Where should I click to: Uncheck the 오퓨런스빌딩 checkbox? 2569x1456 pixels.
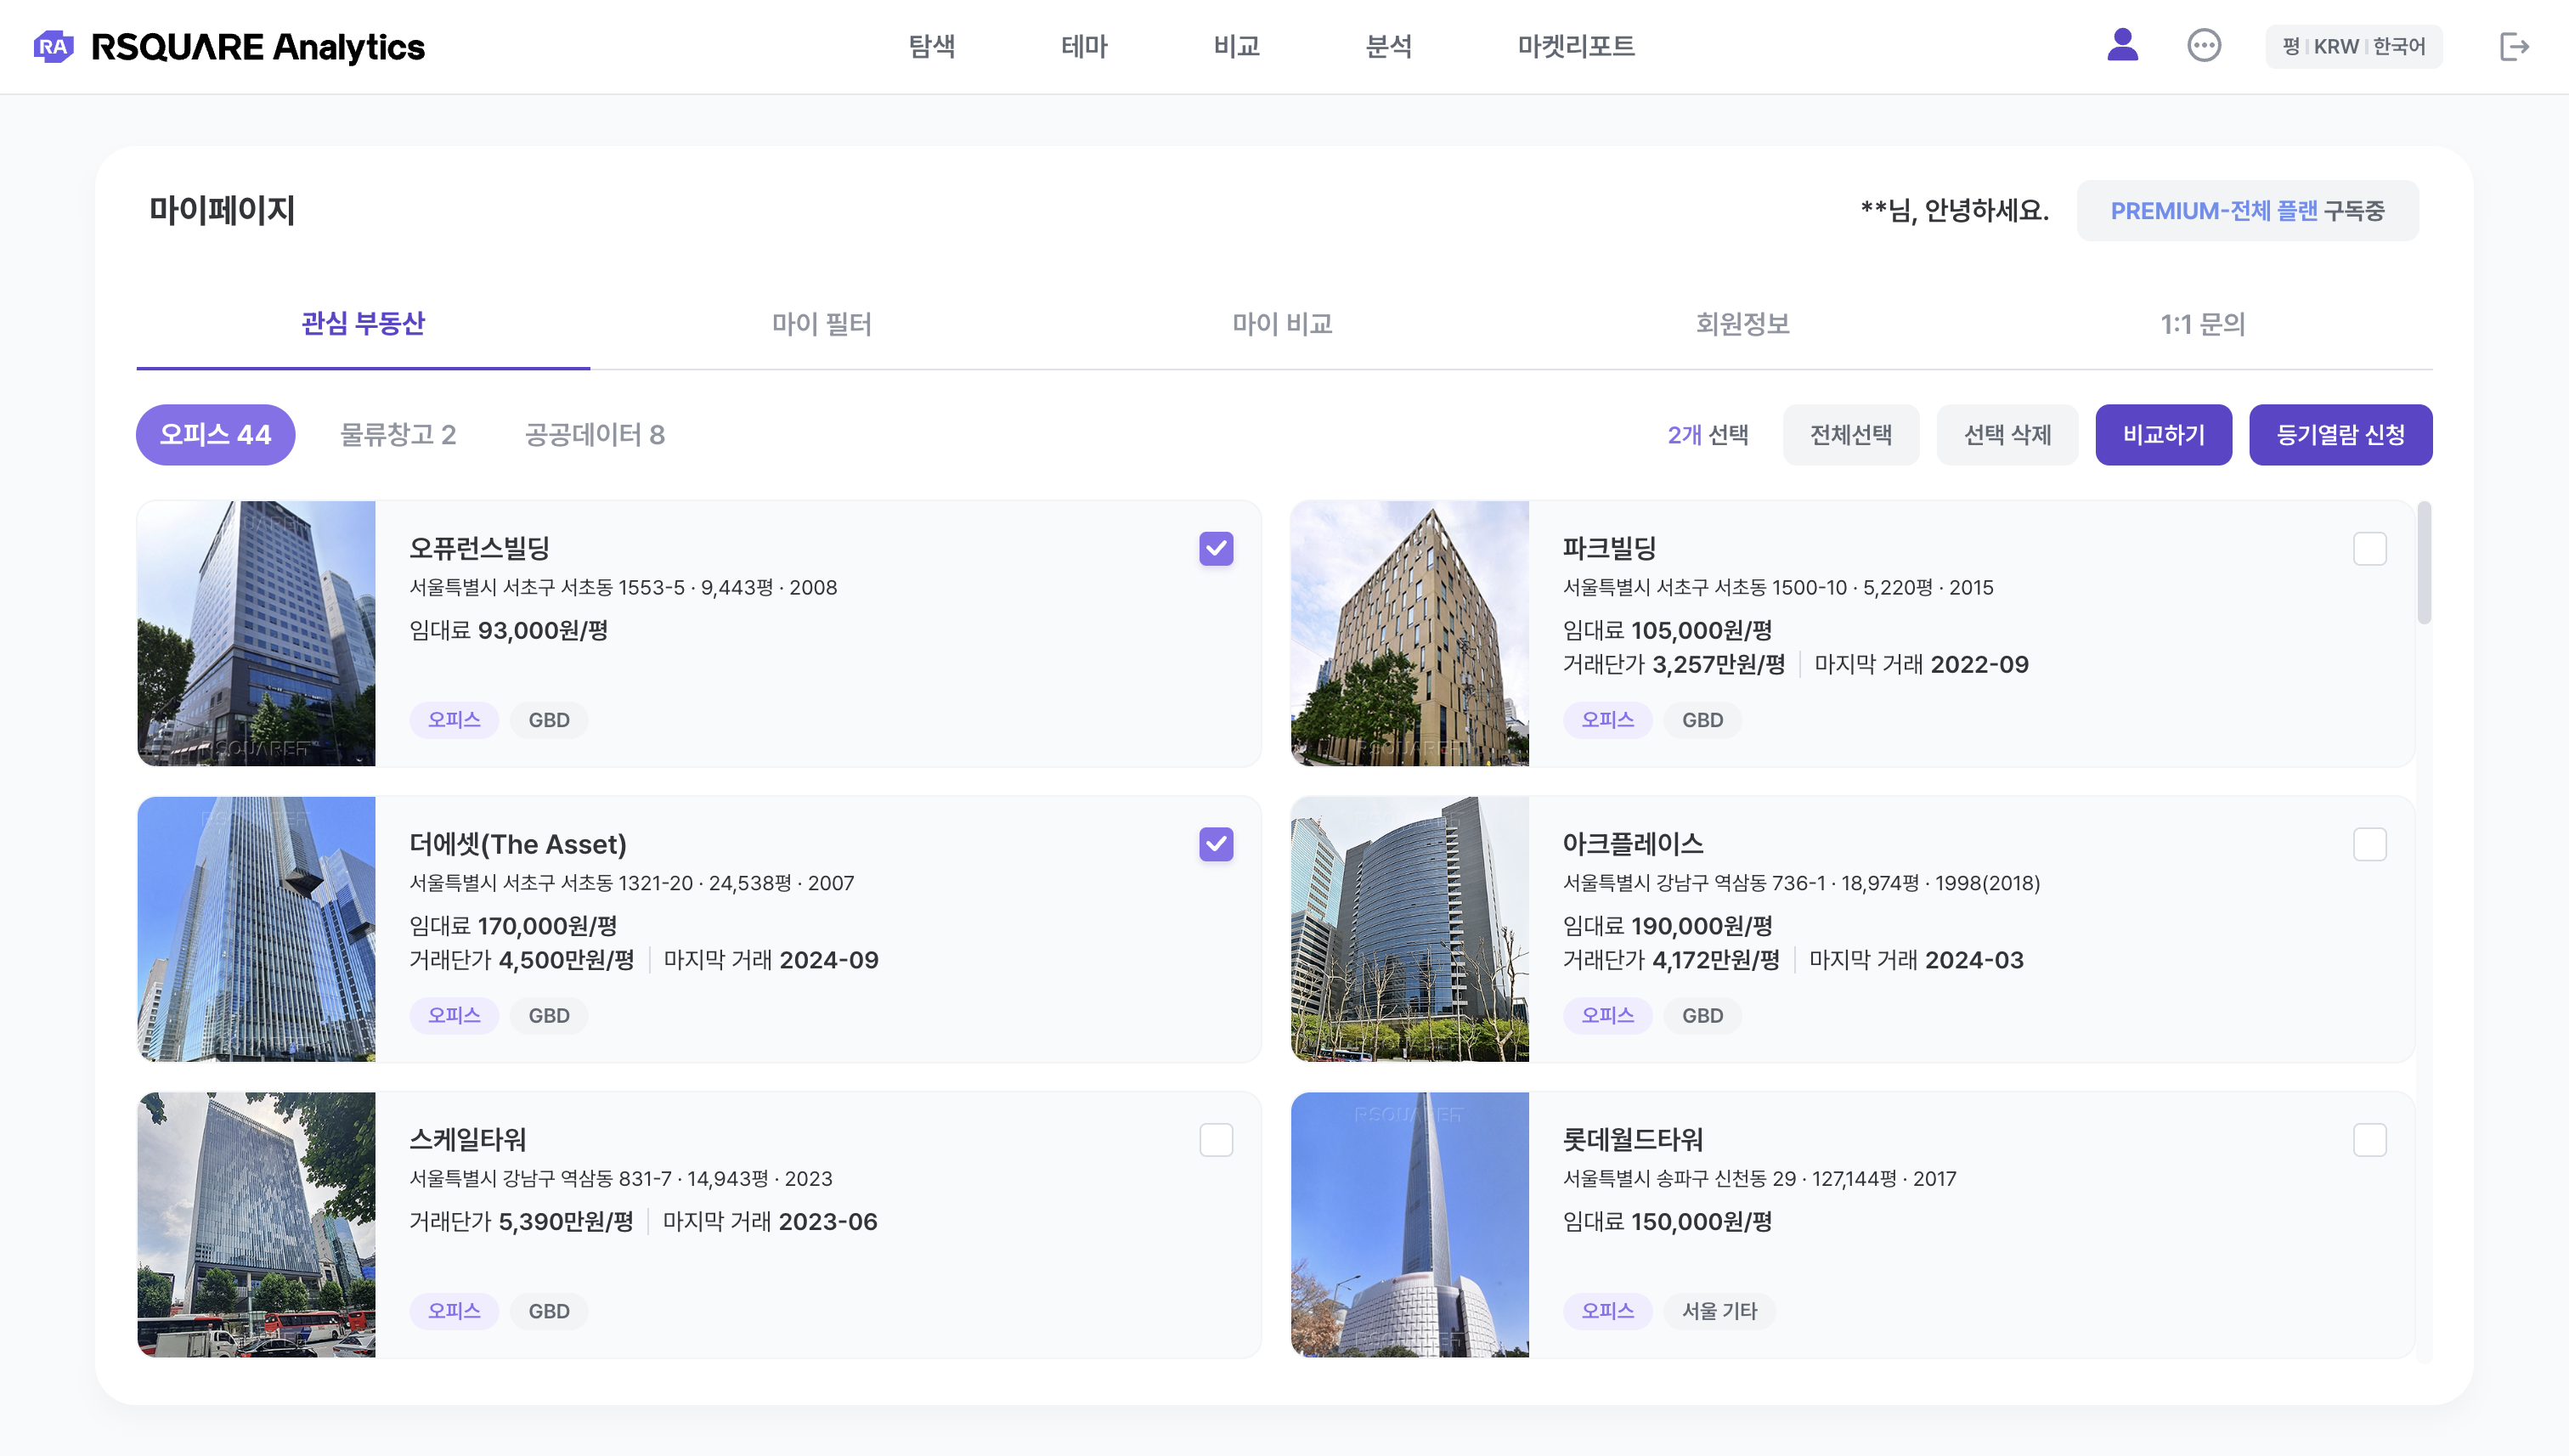1216,548
